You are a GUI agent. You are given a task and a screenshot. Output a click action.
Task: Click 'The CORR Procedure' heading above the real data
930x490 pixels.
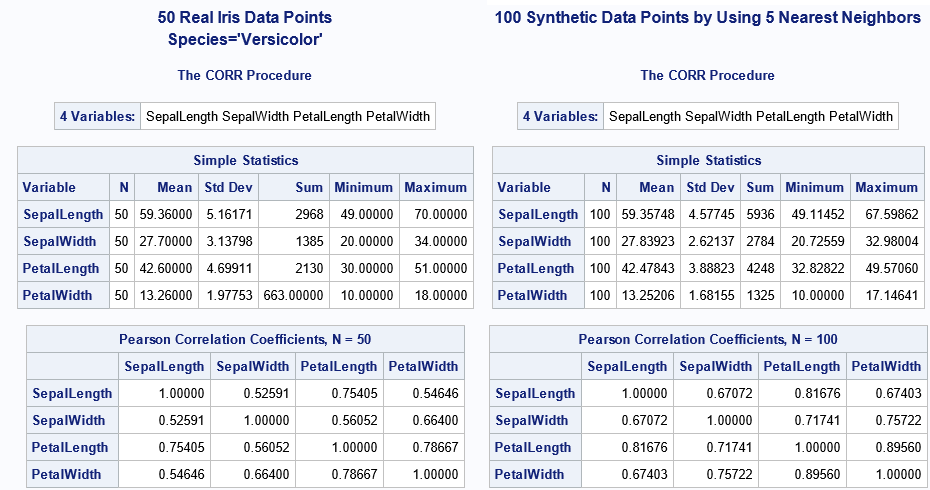[245, 75]
